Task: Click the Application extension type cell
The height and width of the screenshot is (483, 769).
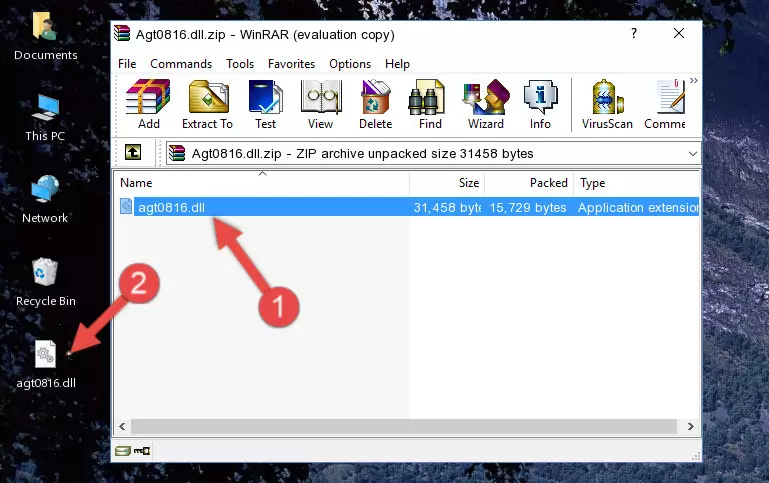Action: (638, 207)
